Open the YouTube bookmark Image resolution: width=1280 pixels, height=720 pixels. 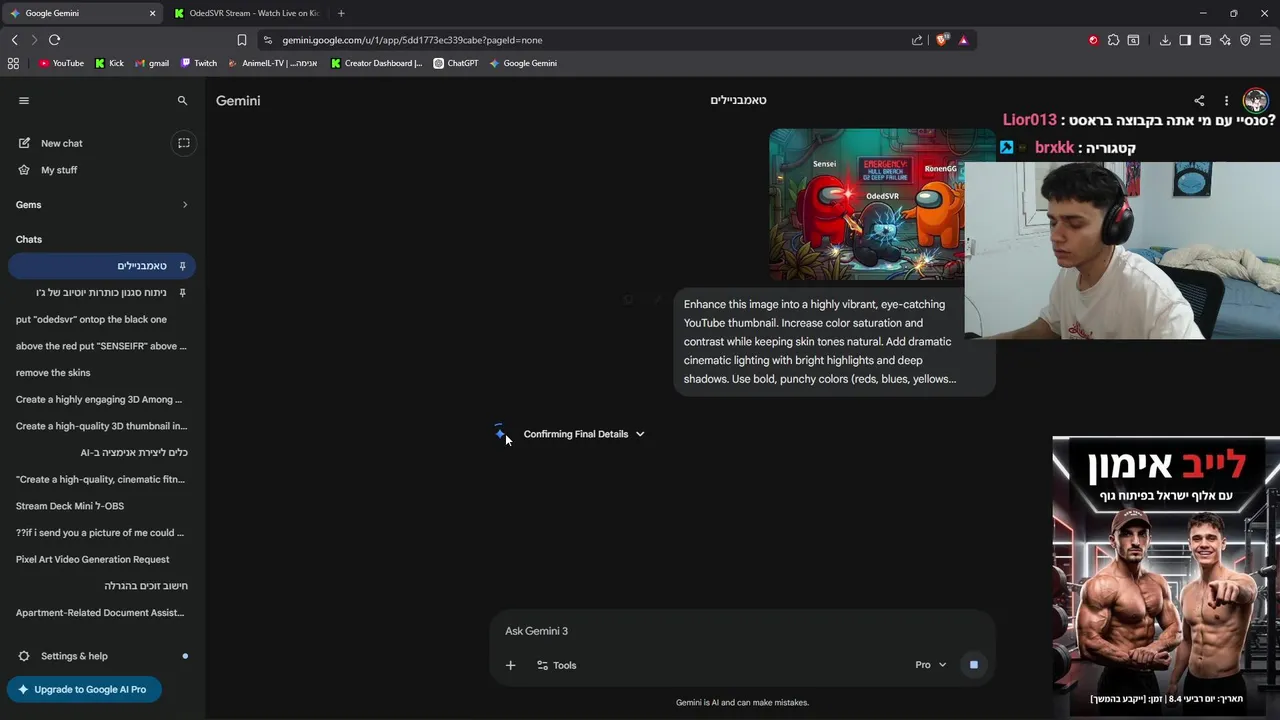pyautogui.click(x=61, y=63)
